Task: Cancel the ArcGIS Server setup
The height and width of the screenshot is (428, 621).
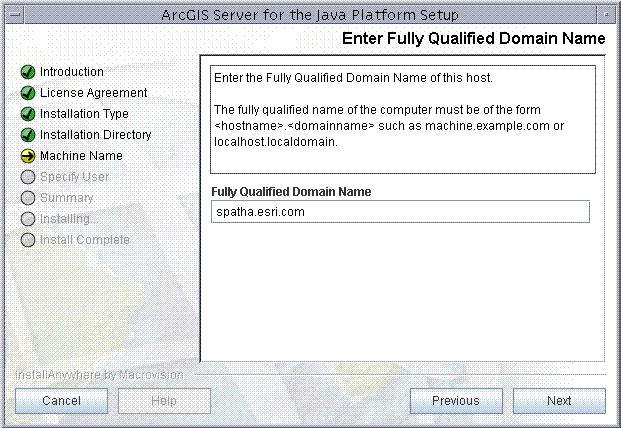Action: 61,401
